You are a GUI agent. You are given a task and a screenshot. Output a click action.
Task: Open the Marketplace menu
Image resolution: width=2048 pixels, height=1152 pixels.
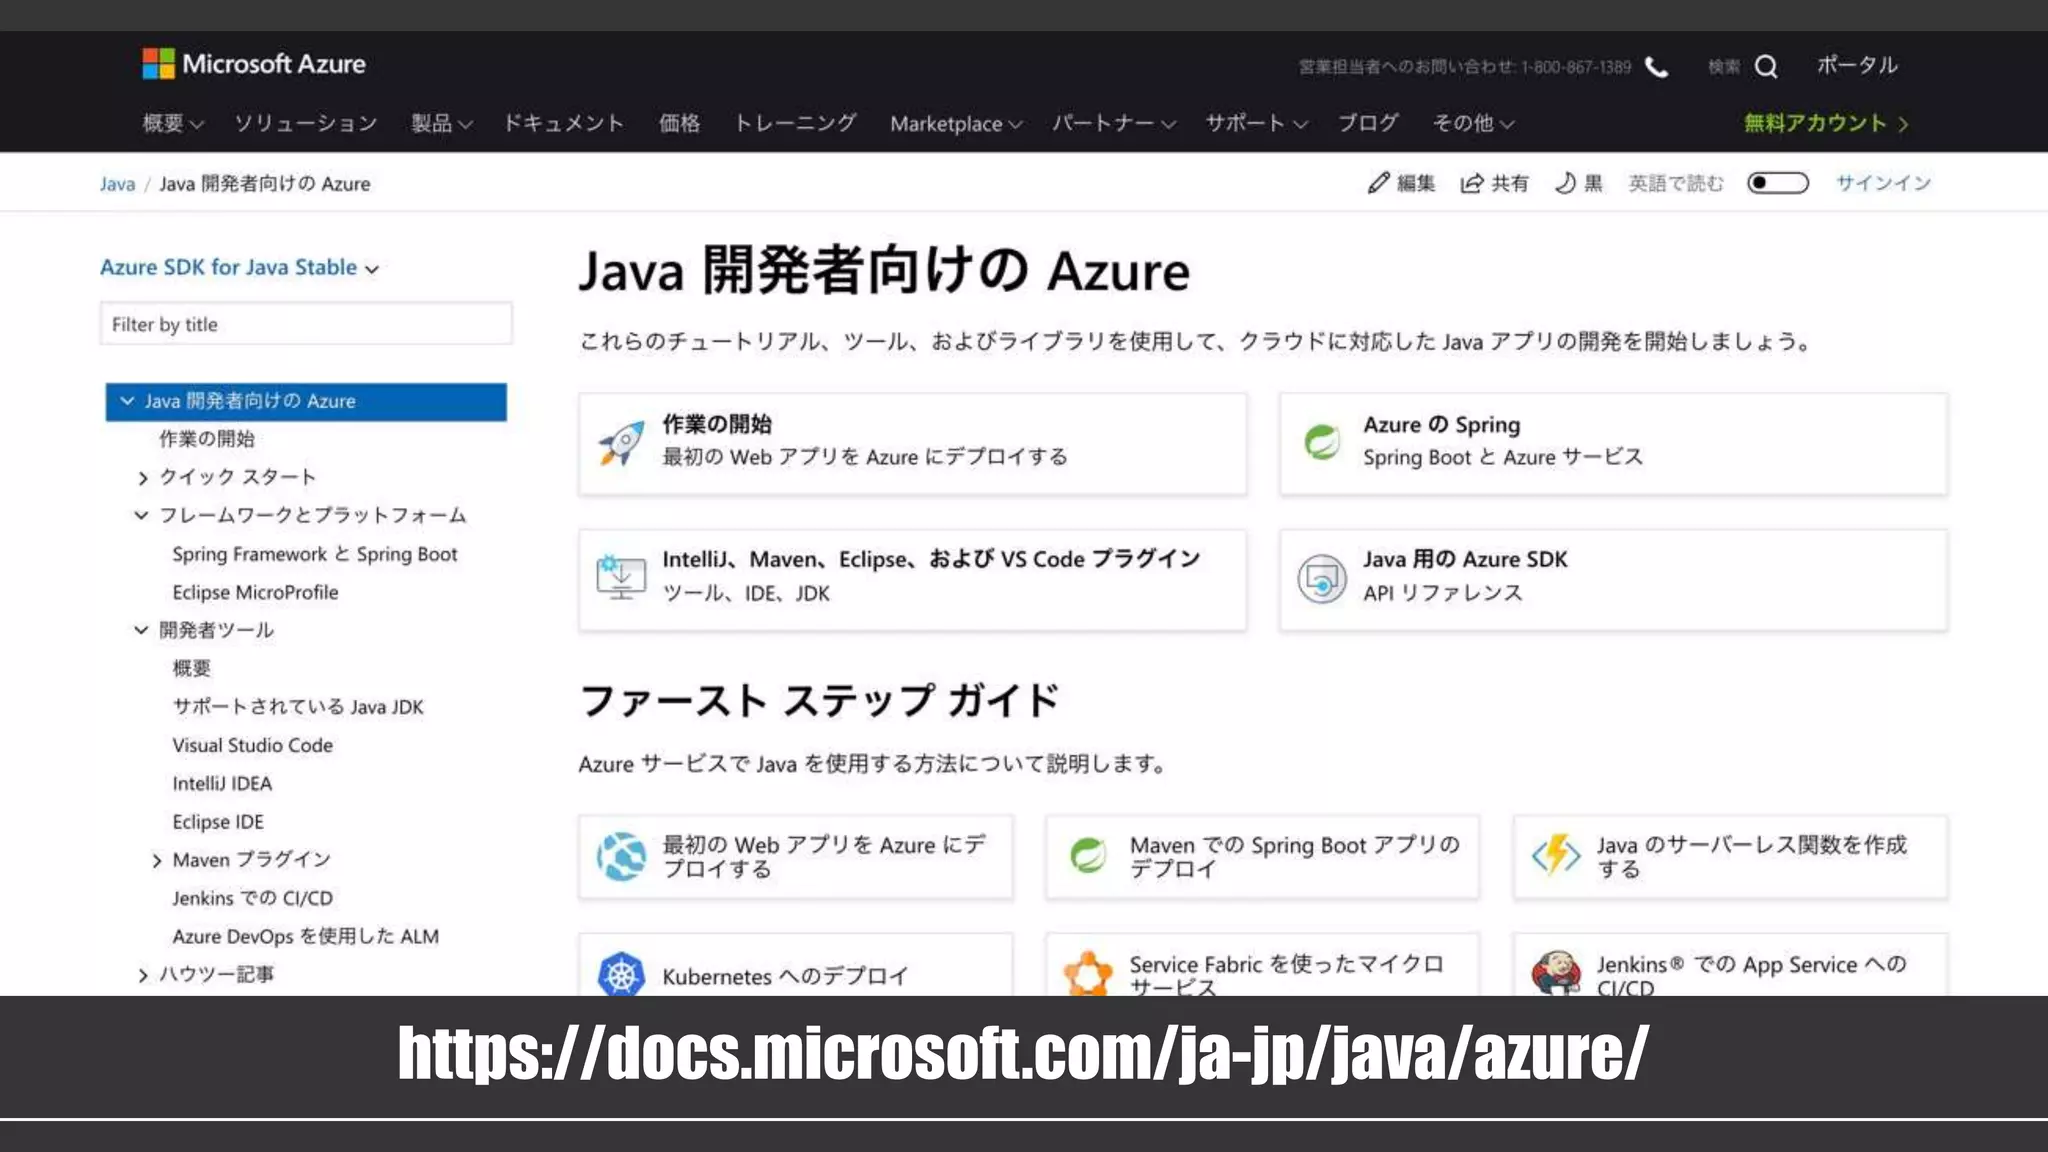click(955, 124)
